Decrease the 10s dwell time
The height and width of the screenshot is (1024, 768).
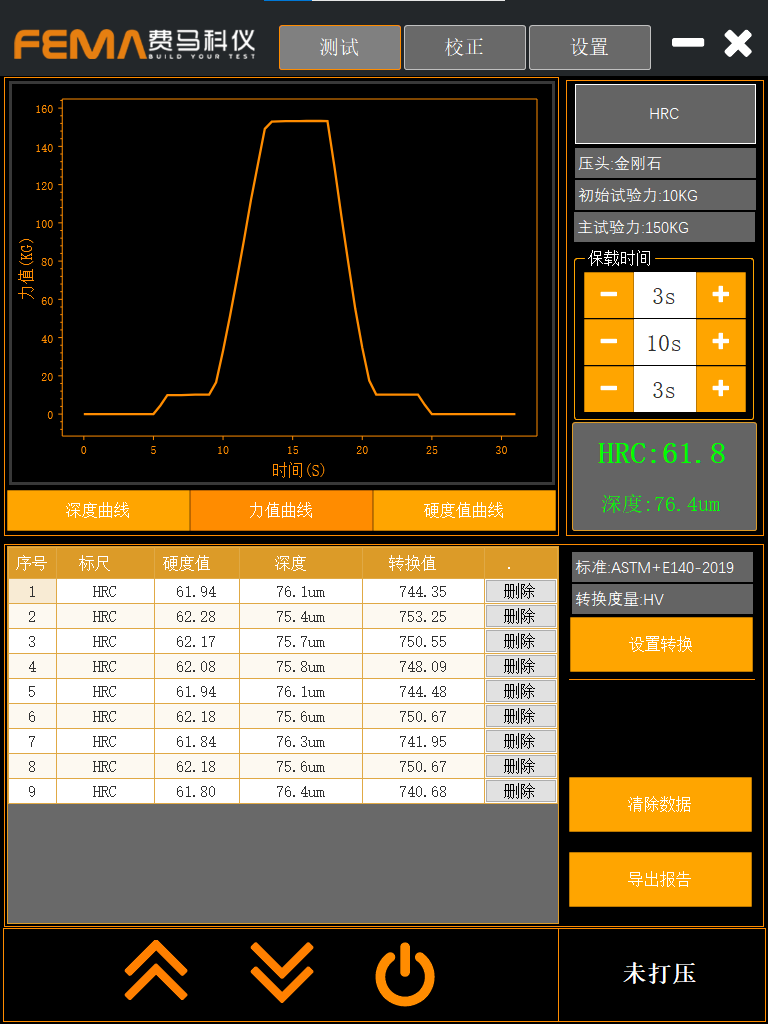pos(608,342)
